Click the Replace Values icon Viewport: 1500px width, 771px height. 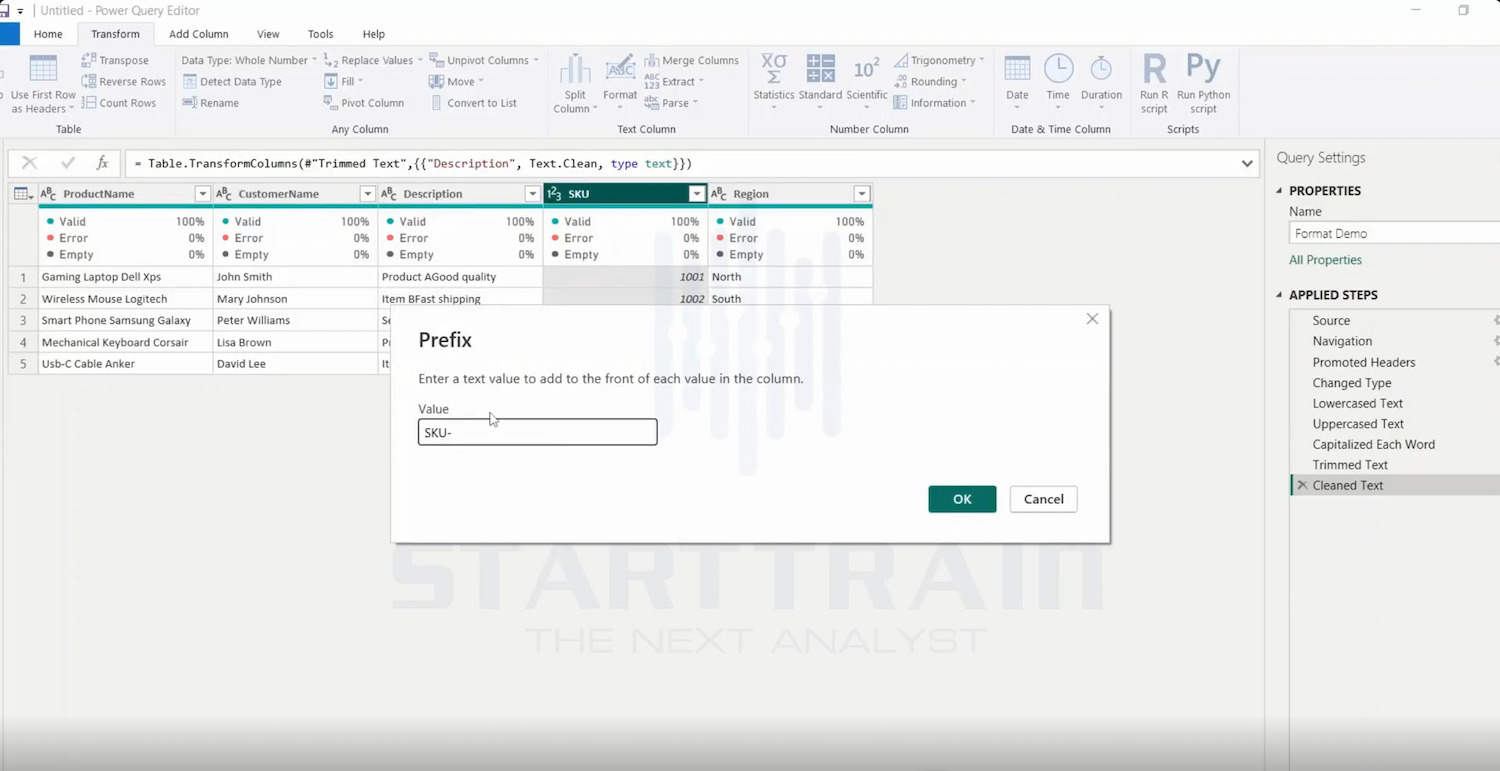[x=331, y=60]
